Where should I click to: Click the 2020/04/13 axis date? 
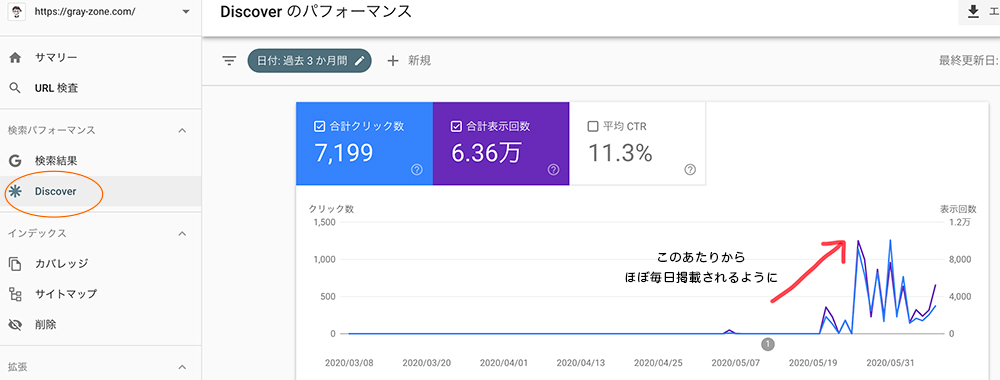pos(580,363)
